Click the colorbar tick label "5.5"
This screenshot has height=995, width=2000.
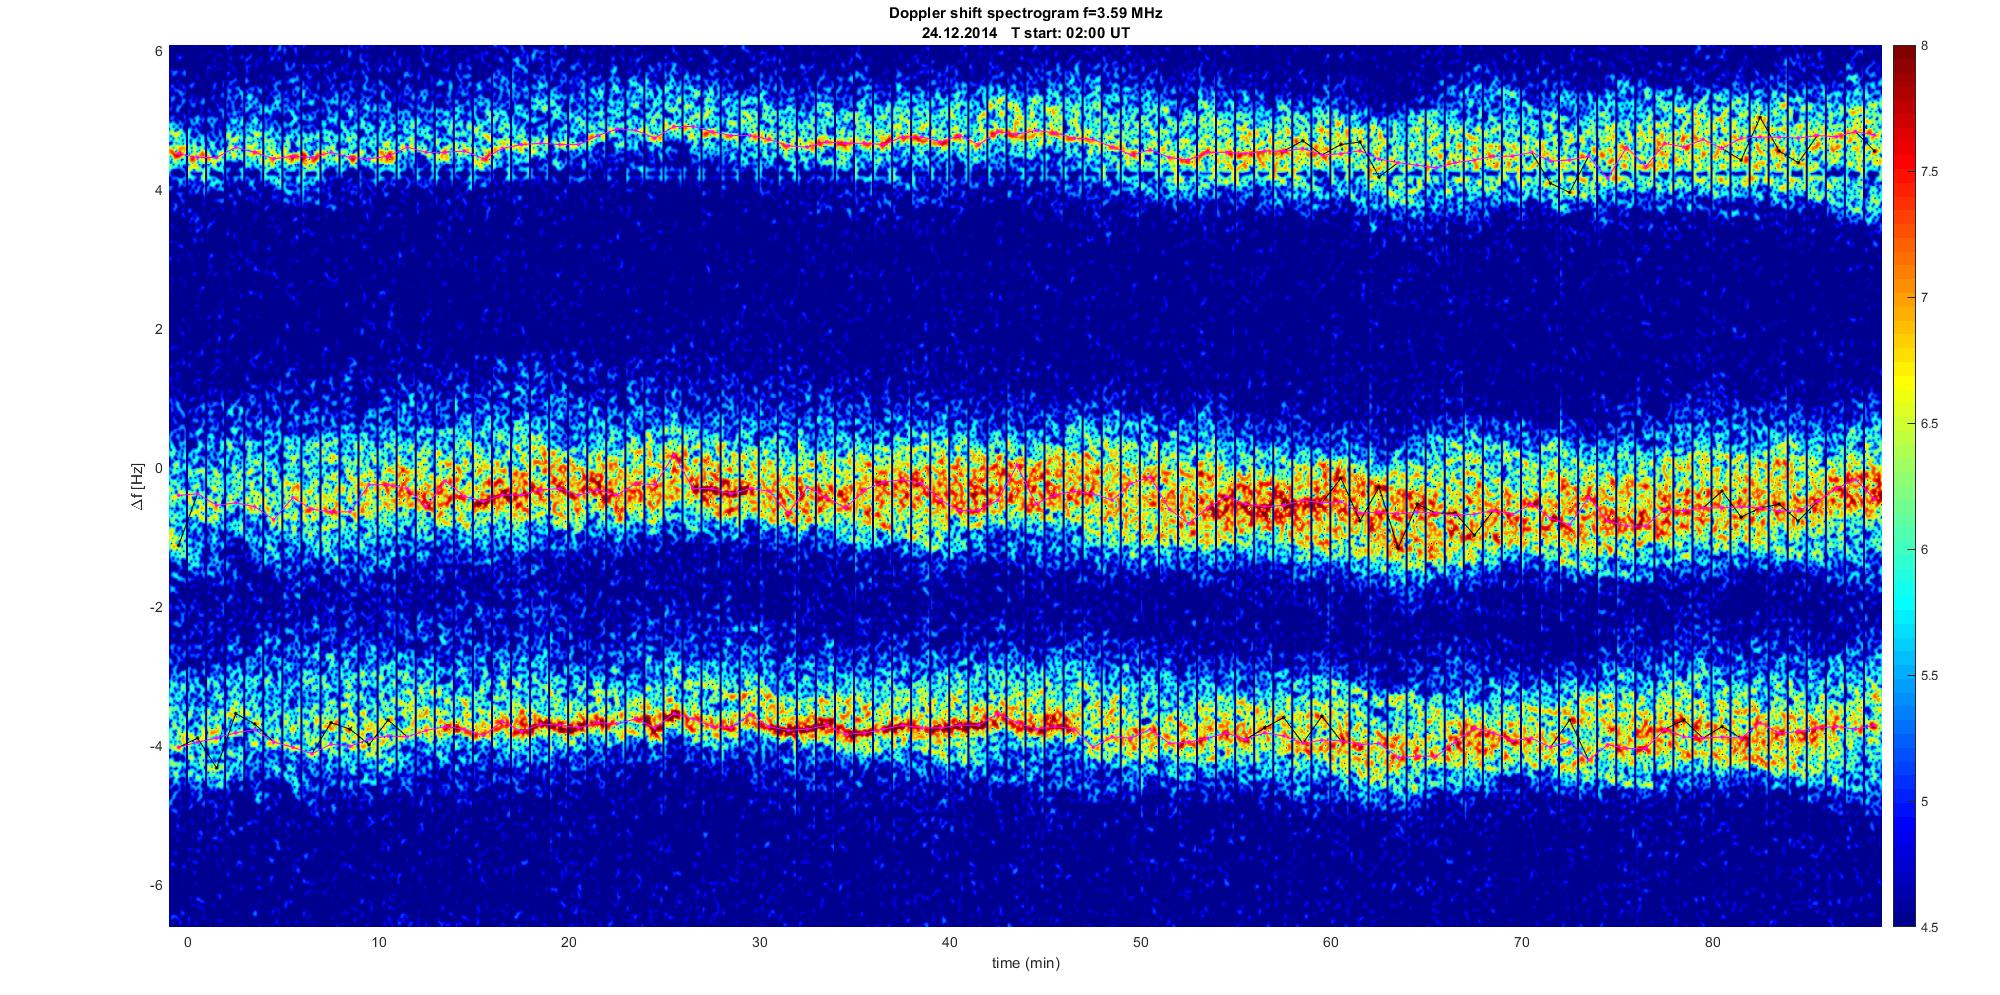point(1929,676)
